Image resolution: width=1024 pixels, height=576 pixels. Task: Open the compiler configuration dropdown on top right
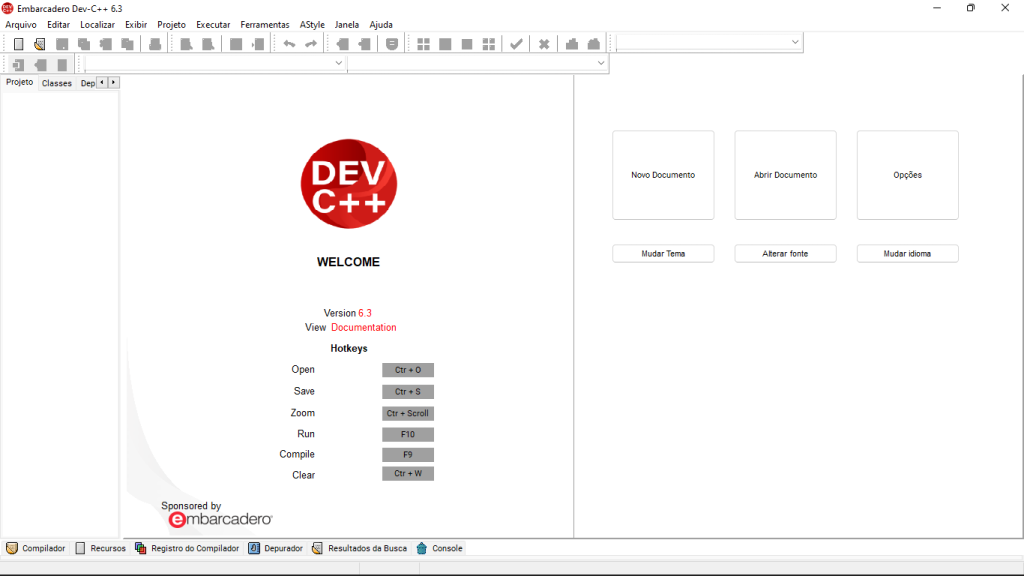795,42
